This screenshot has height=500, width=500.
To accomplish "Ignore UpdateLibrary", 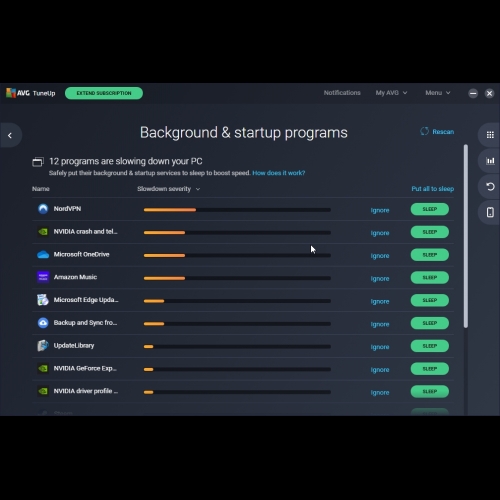I will pyautogui.click(x=380, y=347).
